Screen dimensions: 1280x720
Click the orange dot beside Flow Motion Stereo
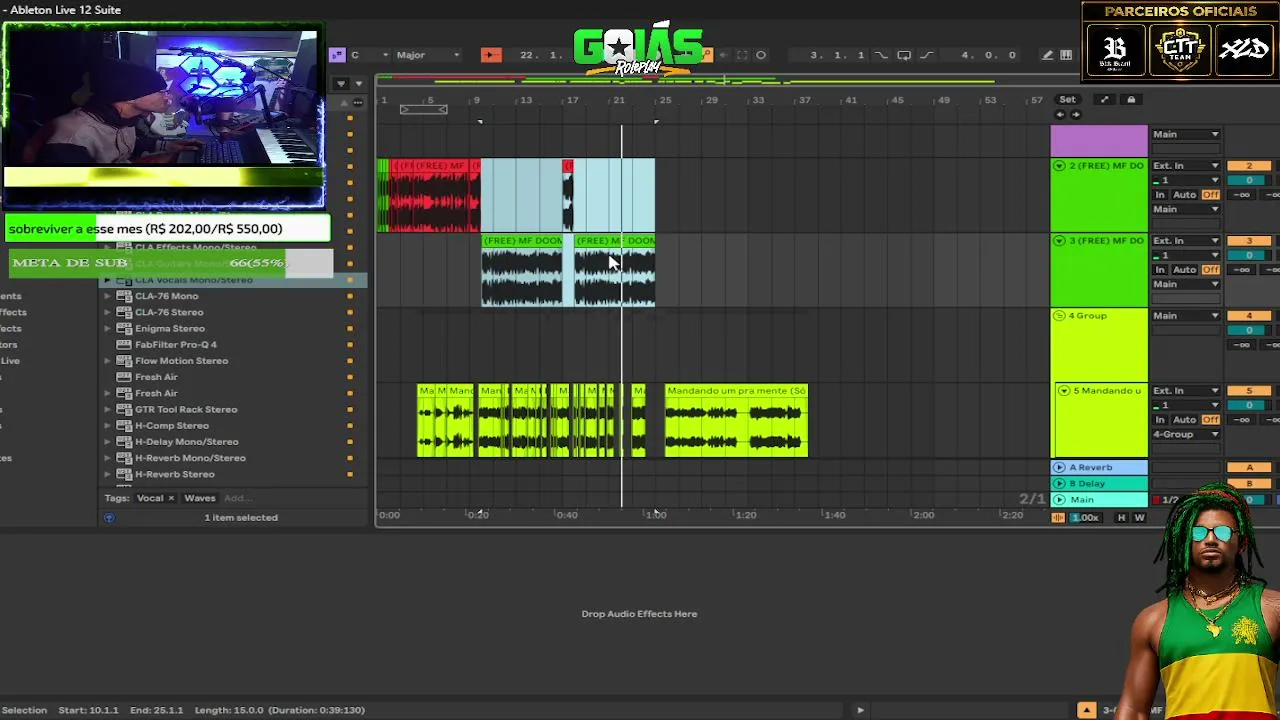[350, 361]
